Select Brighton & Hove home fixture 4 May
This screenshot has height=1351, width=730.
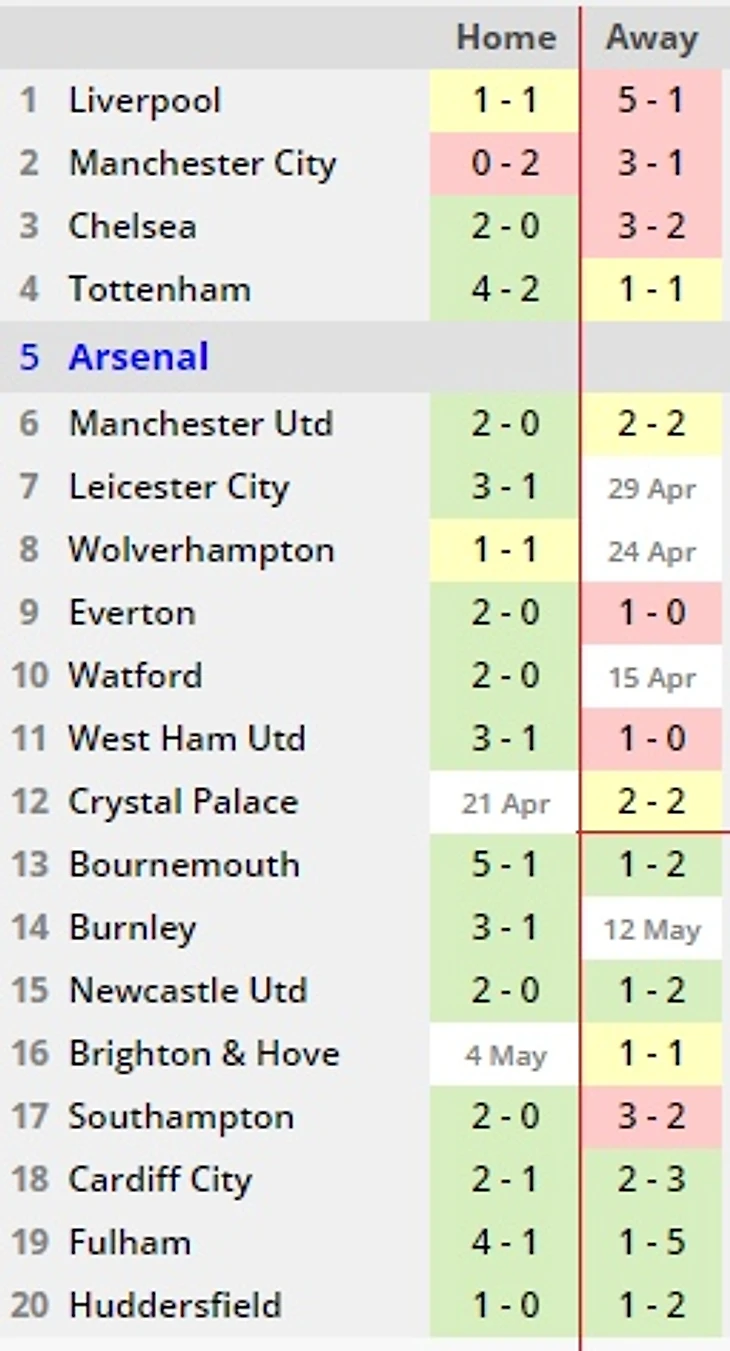[505, 1056]
